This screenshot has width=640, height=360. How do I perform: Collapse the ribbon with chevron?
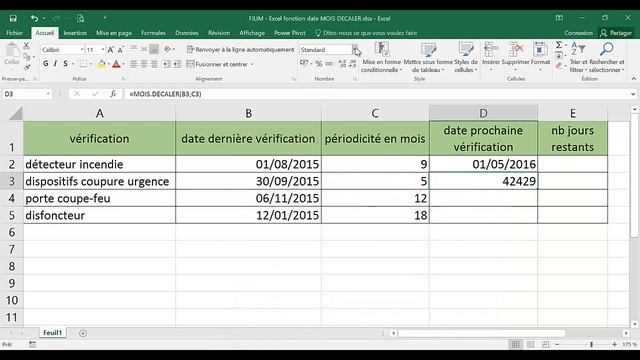pos(633,79)
